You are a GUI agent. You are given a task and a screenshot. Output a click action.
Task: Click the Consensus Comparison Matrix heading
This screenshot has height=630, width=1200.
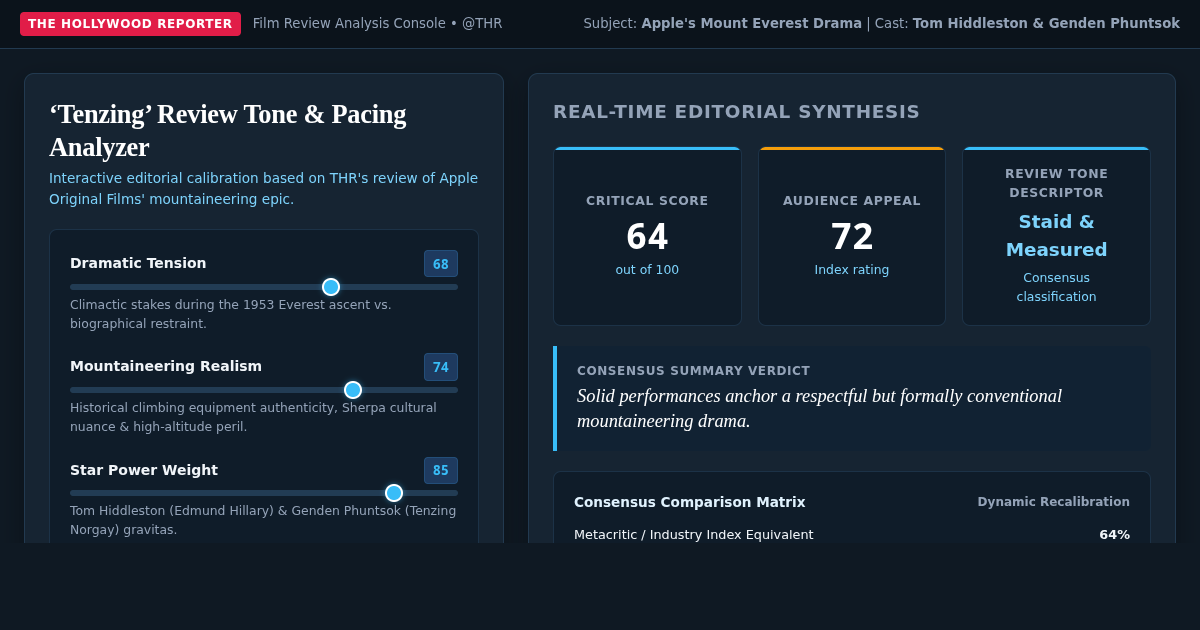pos(690,502)
